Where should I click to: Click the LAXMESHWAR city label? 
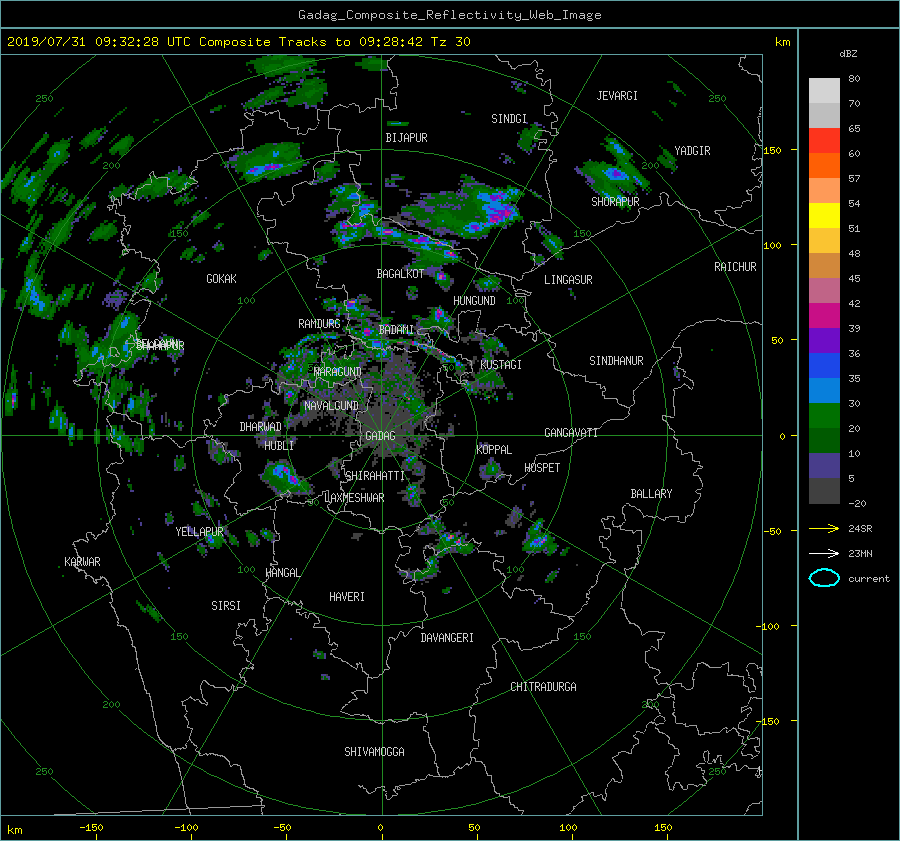pyautogui.click(x=354, y=498)
